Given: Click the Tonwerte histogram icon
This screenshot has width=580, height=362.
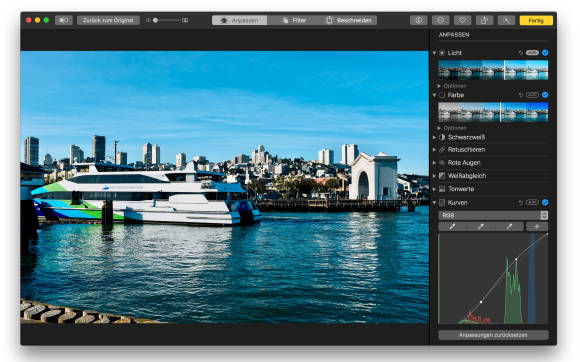Looking at the screenshot, I should [442, 189].
